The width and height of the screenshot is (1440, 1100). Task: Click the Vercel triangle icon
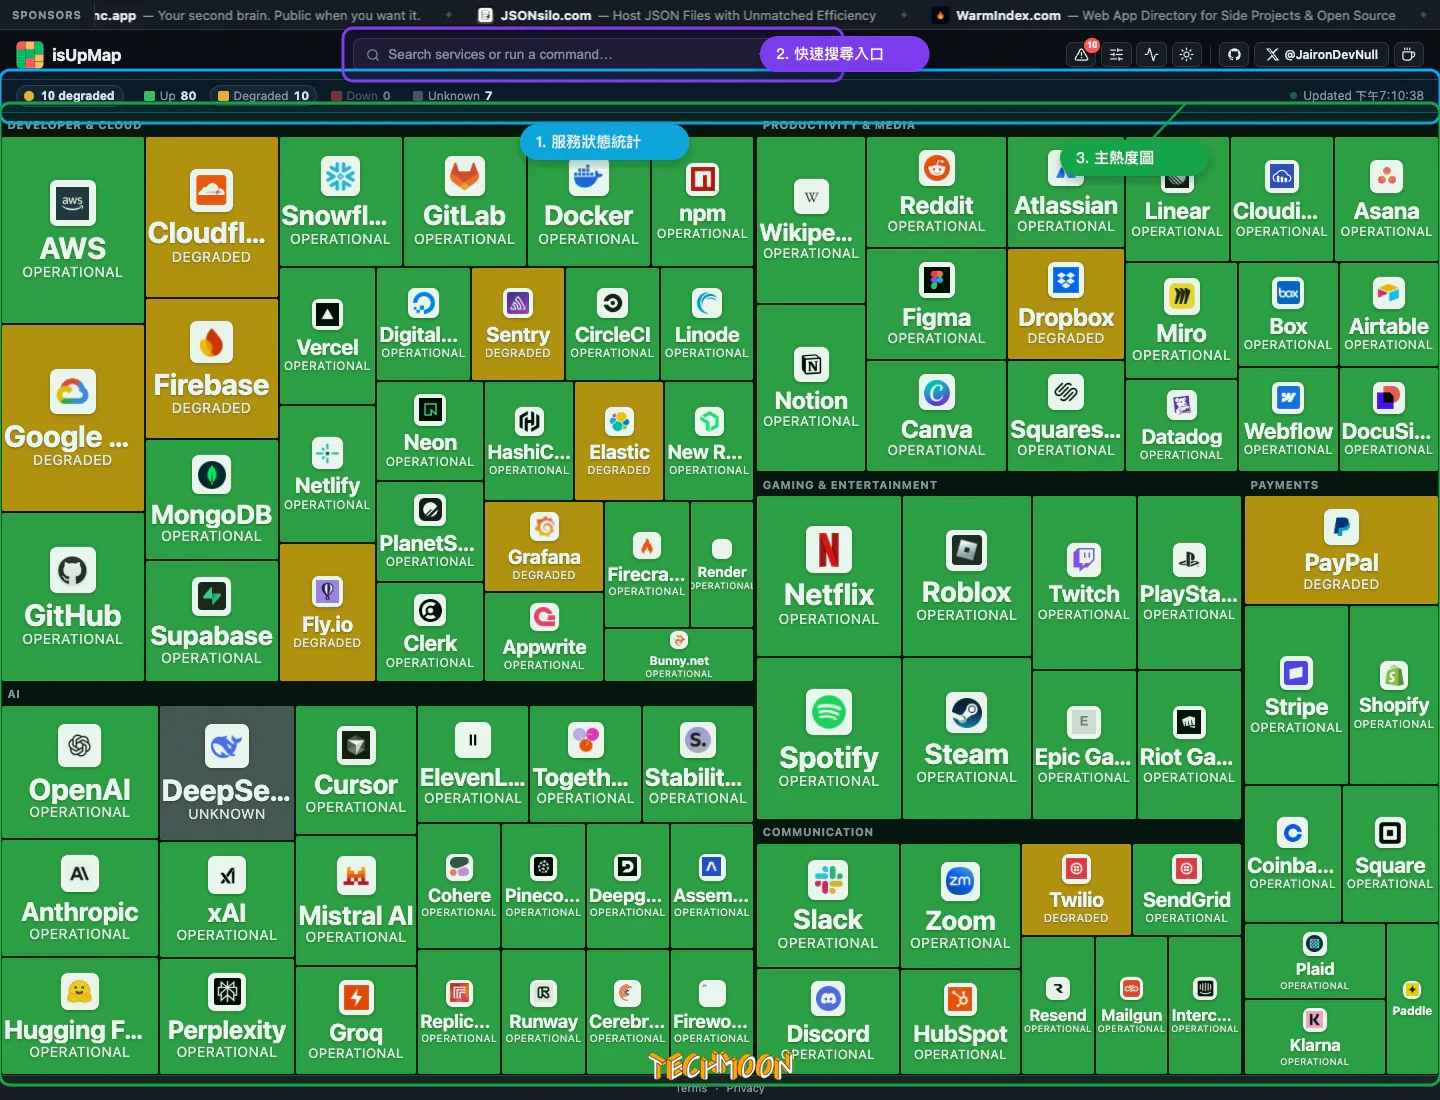[327, 315]
